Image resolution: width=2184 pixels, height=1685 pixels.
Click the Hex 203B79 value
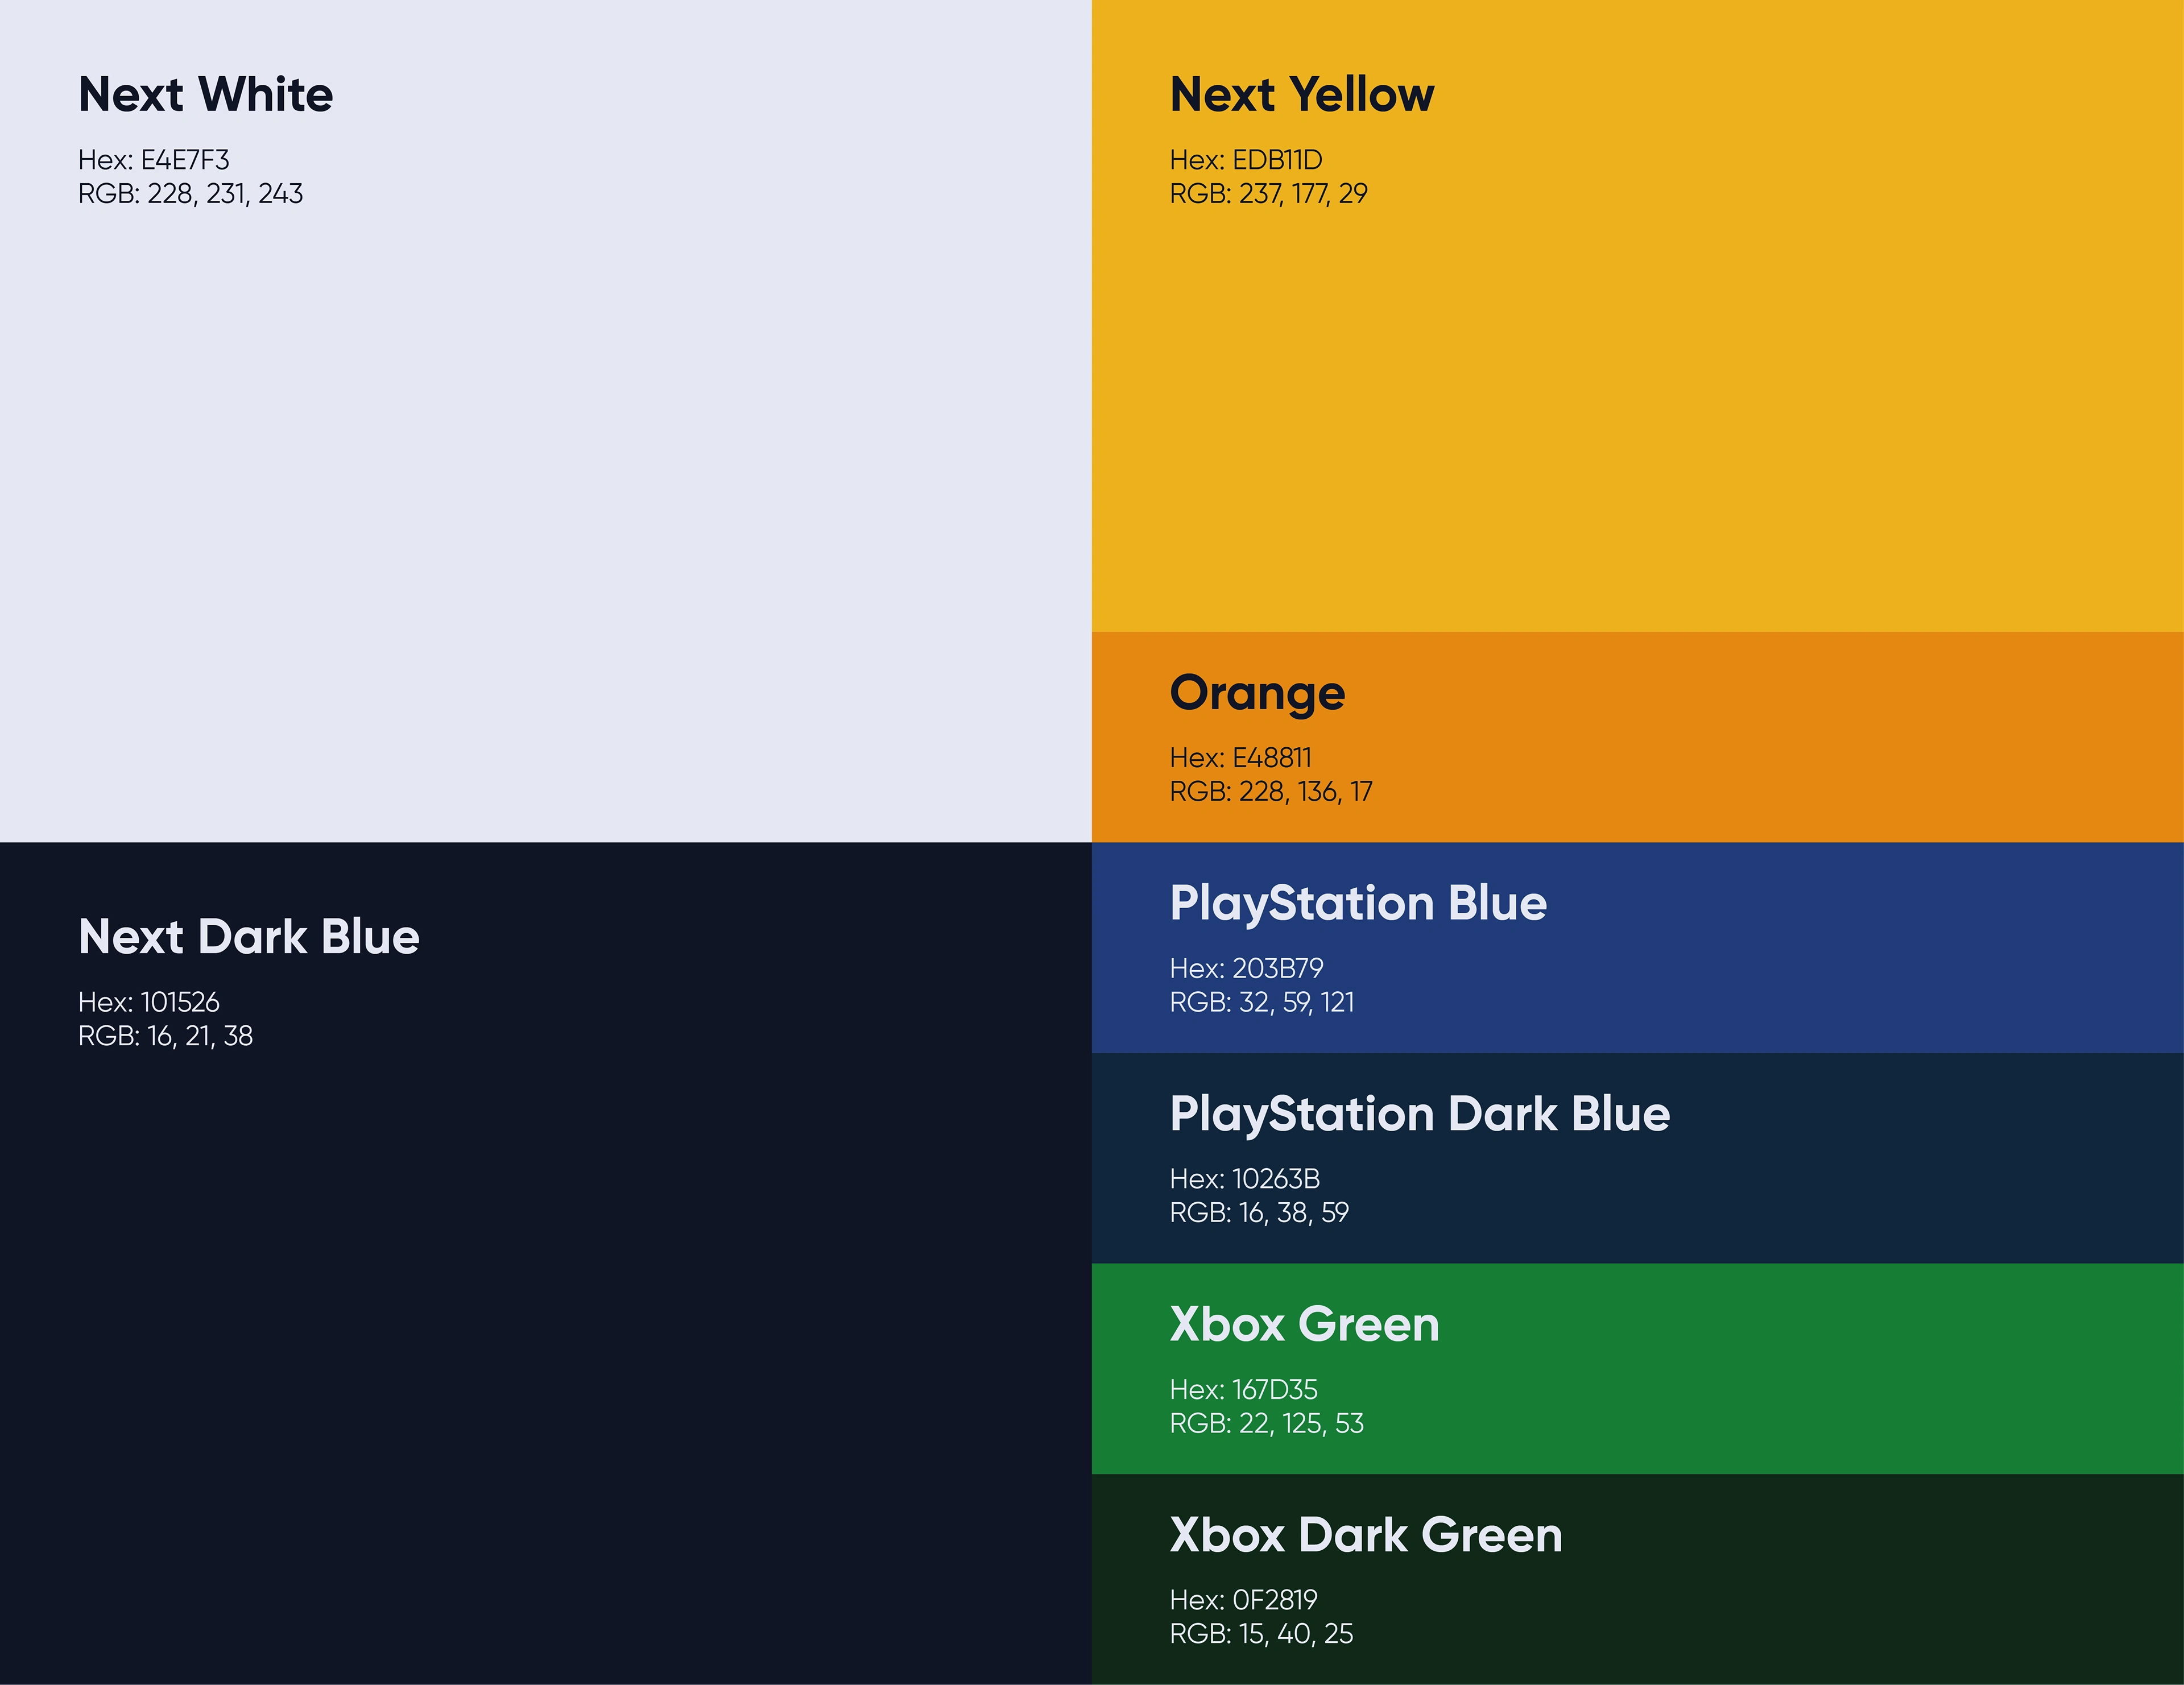(x=1247, y=968)
